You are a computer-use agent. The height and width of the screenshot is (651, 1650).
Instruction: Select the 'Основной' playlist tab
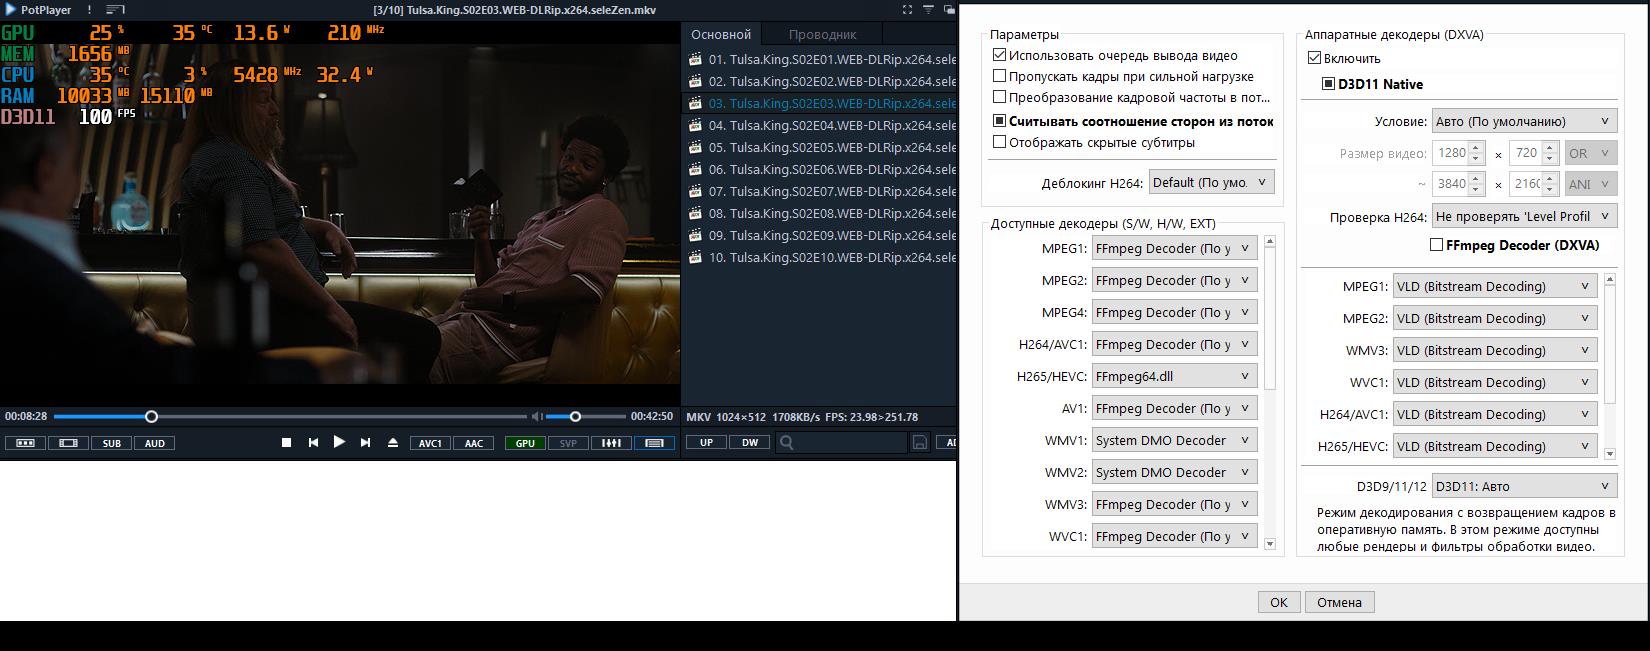pyautogui.click(x=721, y=34)
